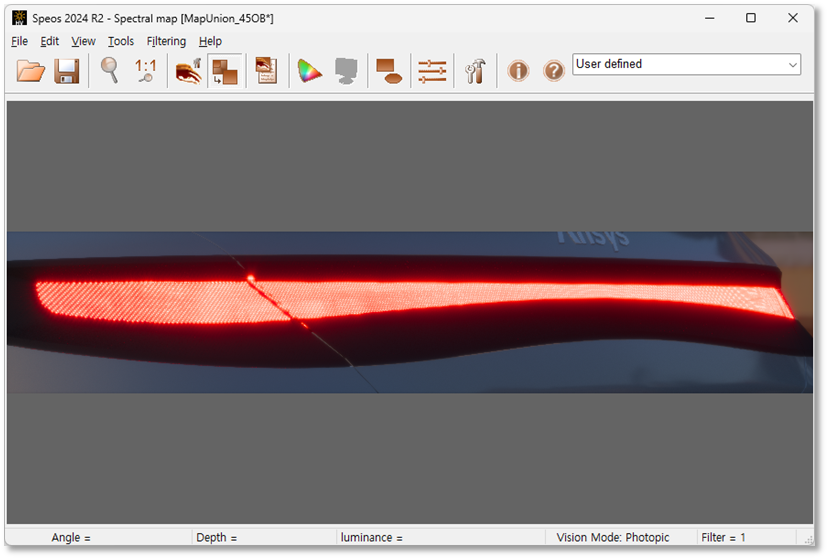This screenshot has height=559, width=828.
Task: Select the magnifying glass zoom tool
Action: click(x=109, y=70)
